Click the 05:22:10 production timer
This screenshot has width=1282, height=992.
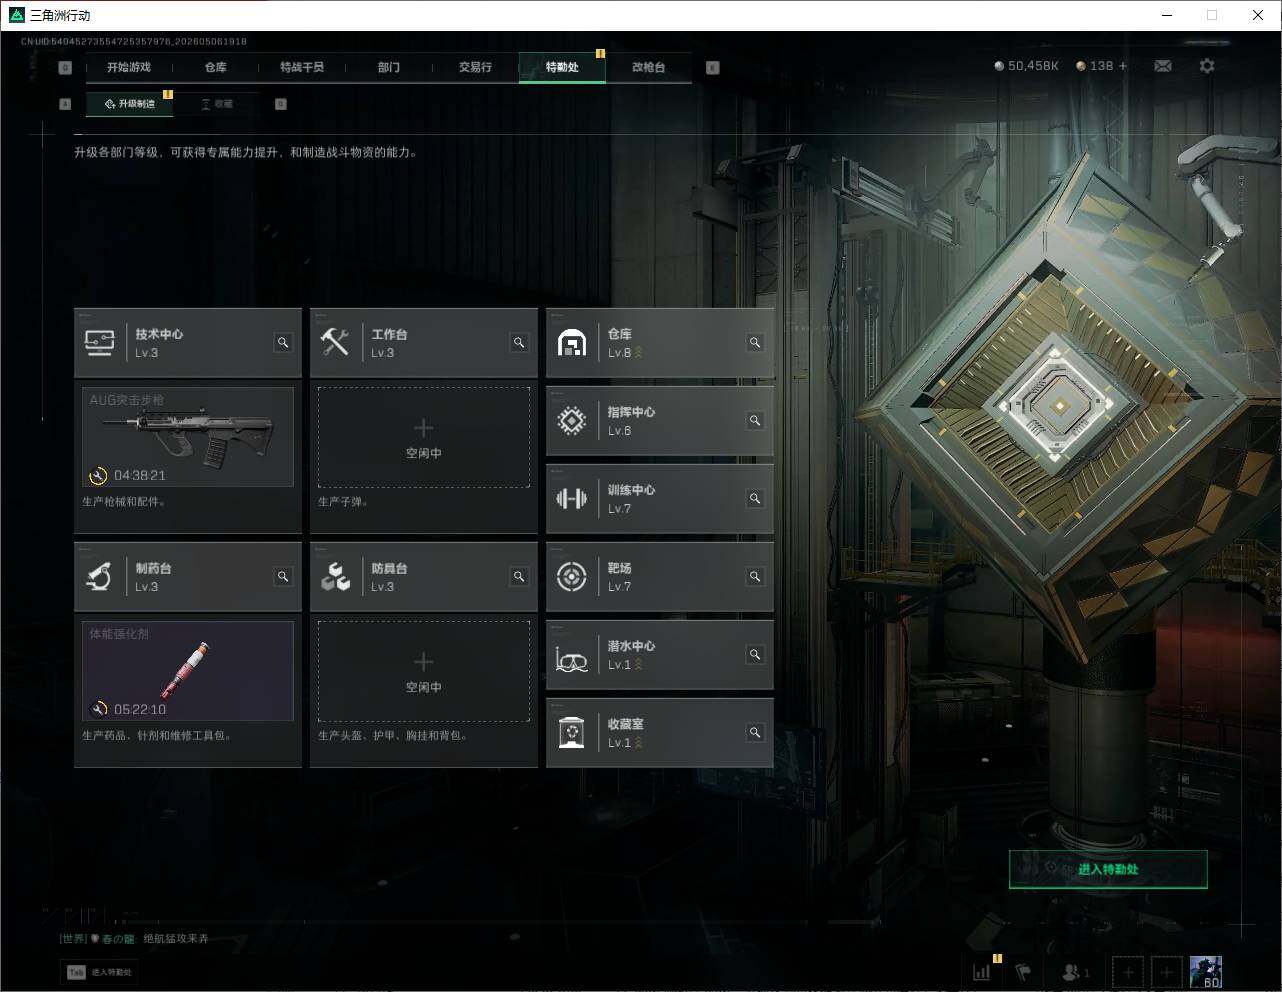tap(140, 710)
